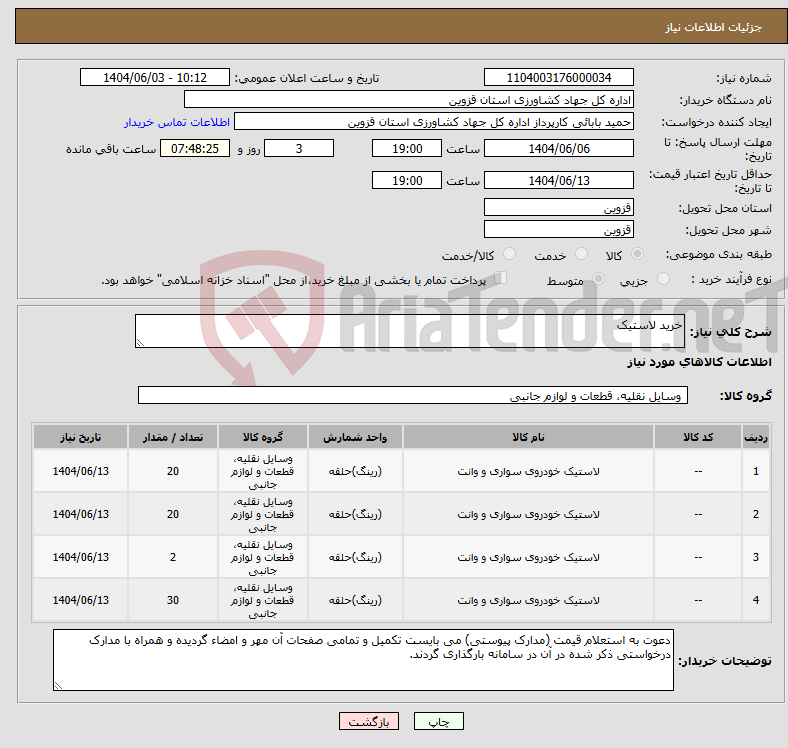Click the request creator field حمید بابائی
Image resolution: width=788 pixels, height=748 pixels.
(x=434, y=122)
